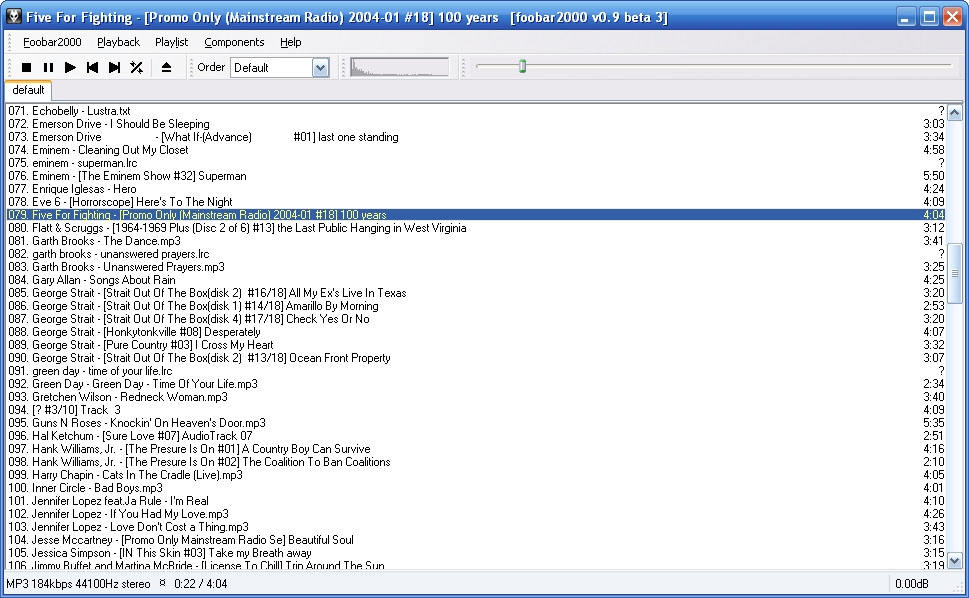Select track 105 Jessica Simpson Take my Breath away
969x598 pixels.
tap(475, 552)
